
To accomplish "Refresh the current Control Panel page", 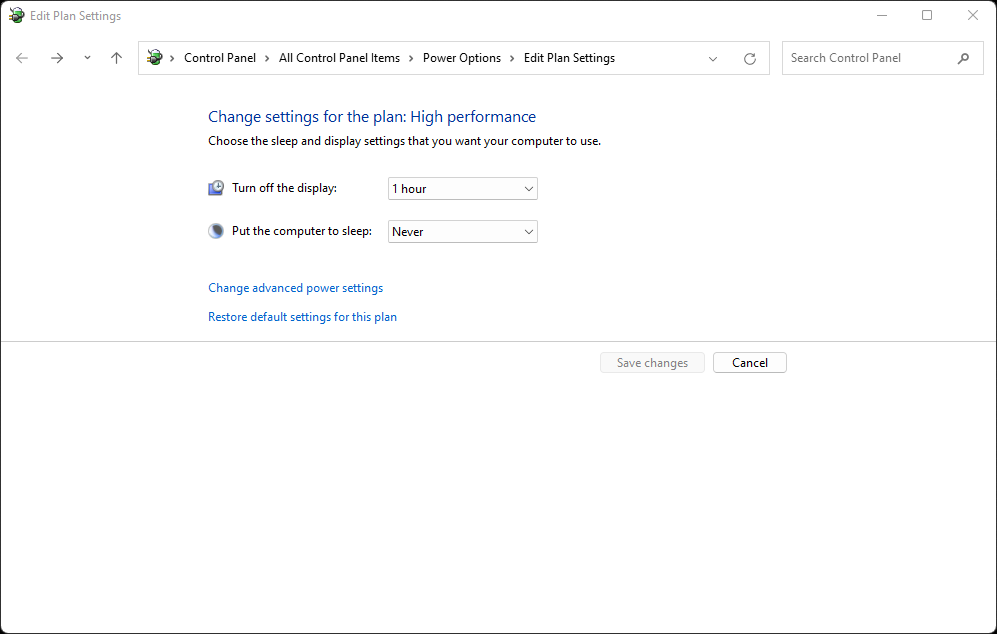I will [749, 58].
